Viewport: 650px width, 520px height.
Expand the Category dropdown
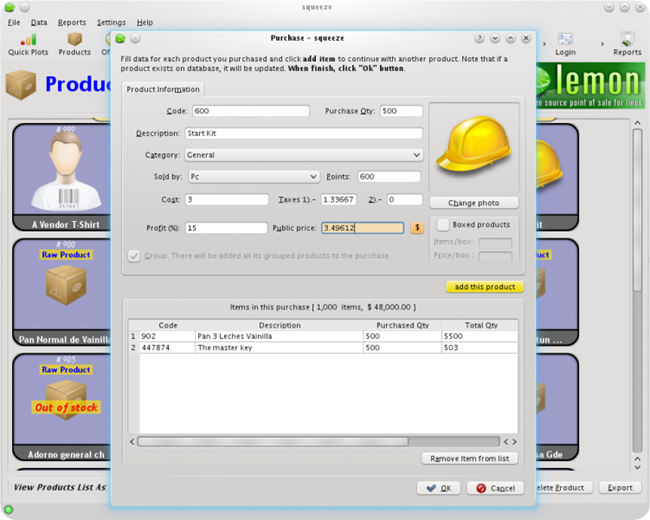coord(304,155)
